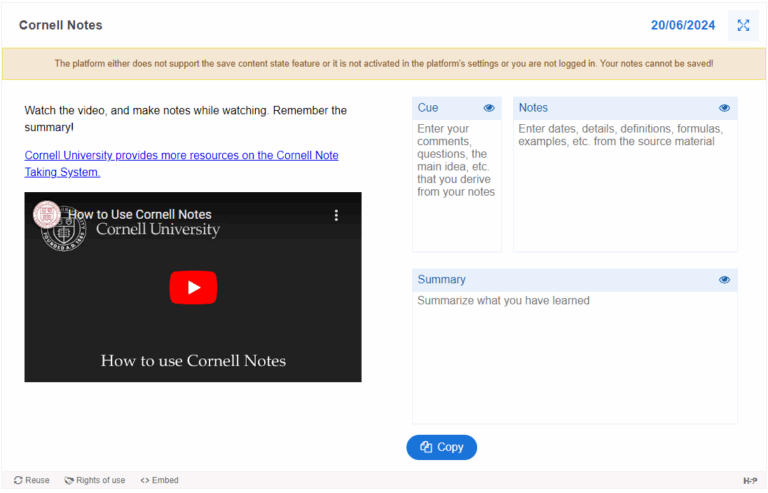768x493 pixels.
Task: Click the video thumbnail caption text
Action: 193,361
